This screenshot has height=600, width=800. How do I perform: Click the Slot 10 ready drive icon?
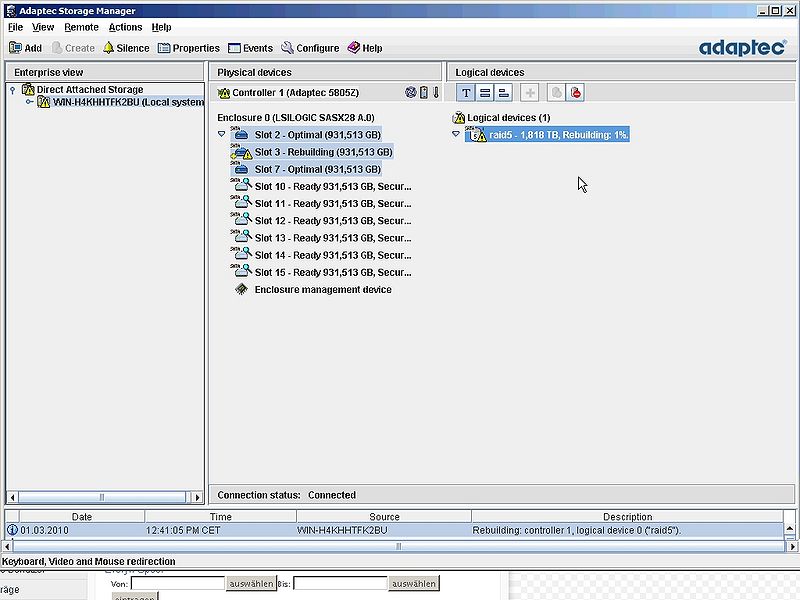(241, 186)
